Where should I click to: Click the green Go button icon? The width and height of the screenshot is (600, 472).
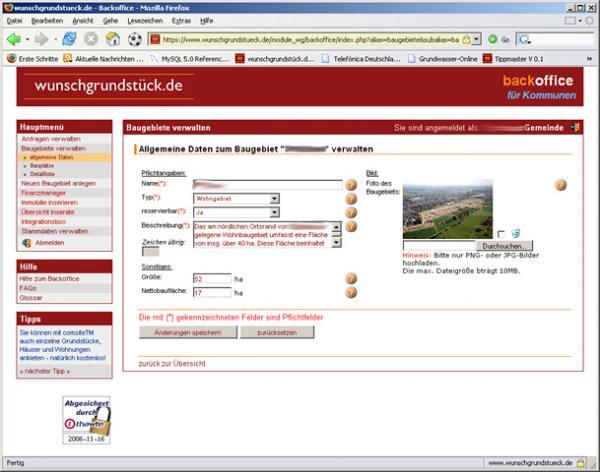click(x=493, y=39)
